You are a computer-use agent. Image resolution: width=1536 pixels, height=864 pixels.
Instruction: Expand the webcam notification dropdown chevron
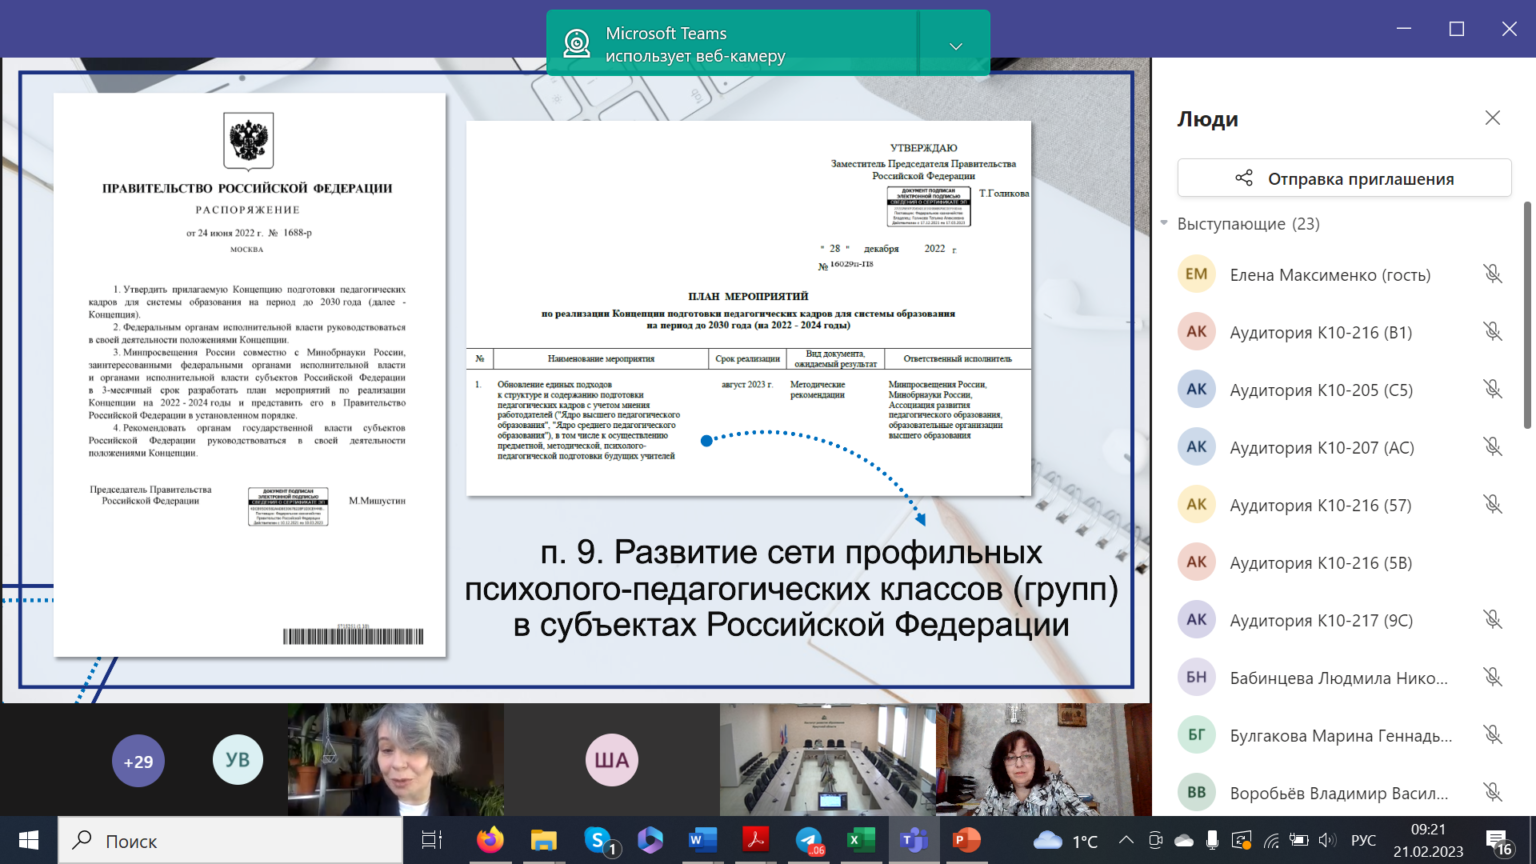(x=955, y=46)
